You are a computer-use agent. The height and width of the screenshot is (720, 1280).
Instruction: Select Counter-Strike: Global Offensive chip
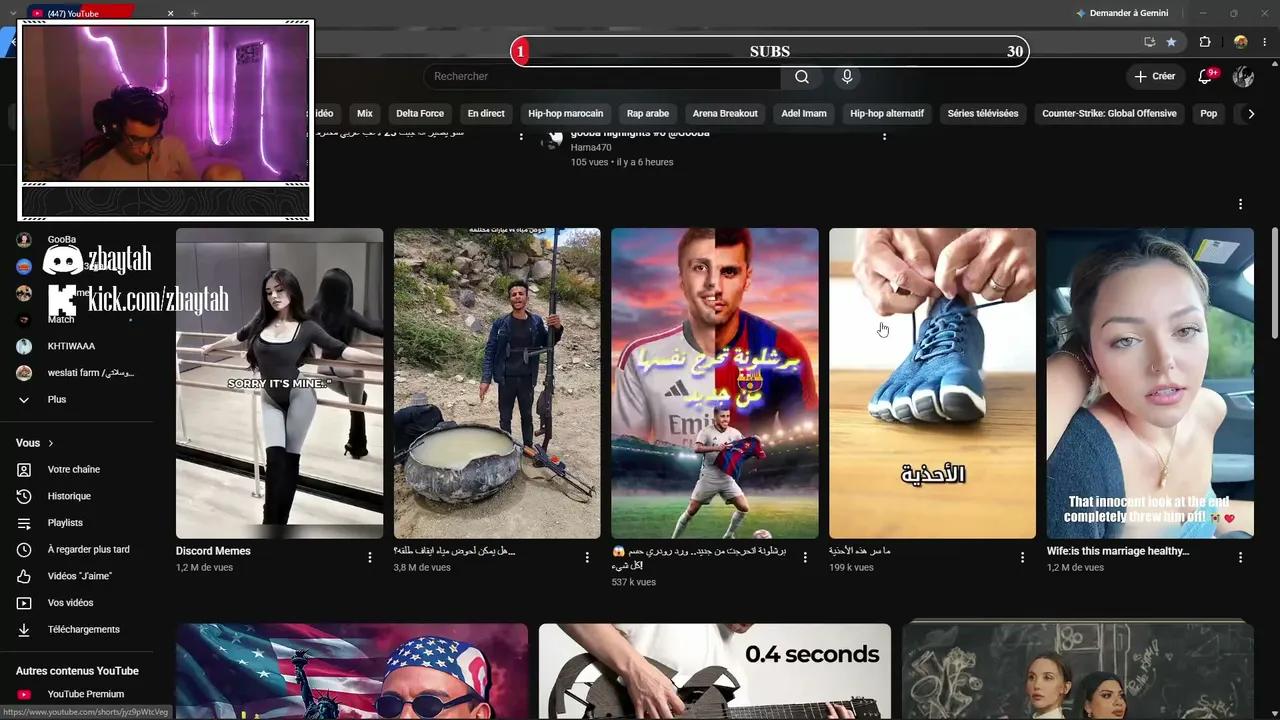1109,113
